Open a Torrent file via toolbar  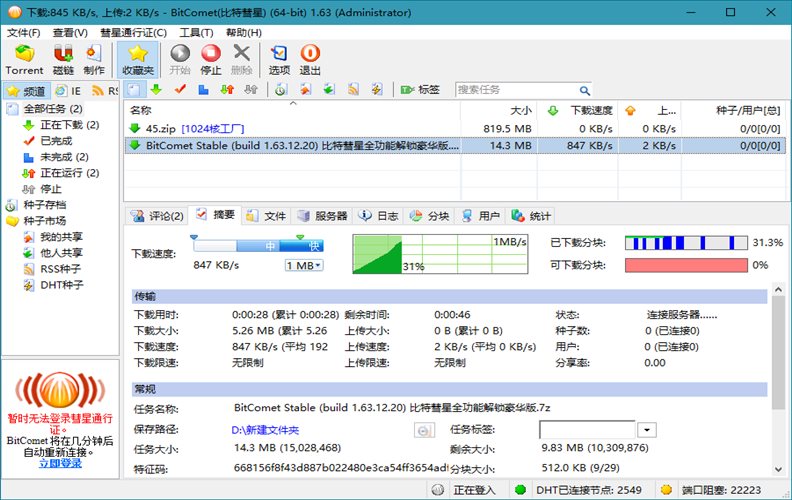coord(24,60)
